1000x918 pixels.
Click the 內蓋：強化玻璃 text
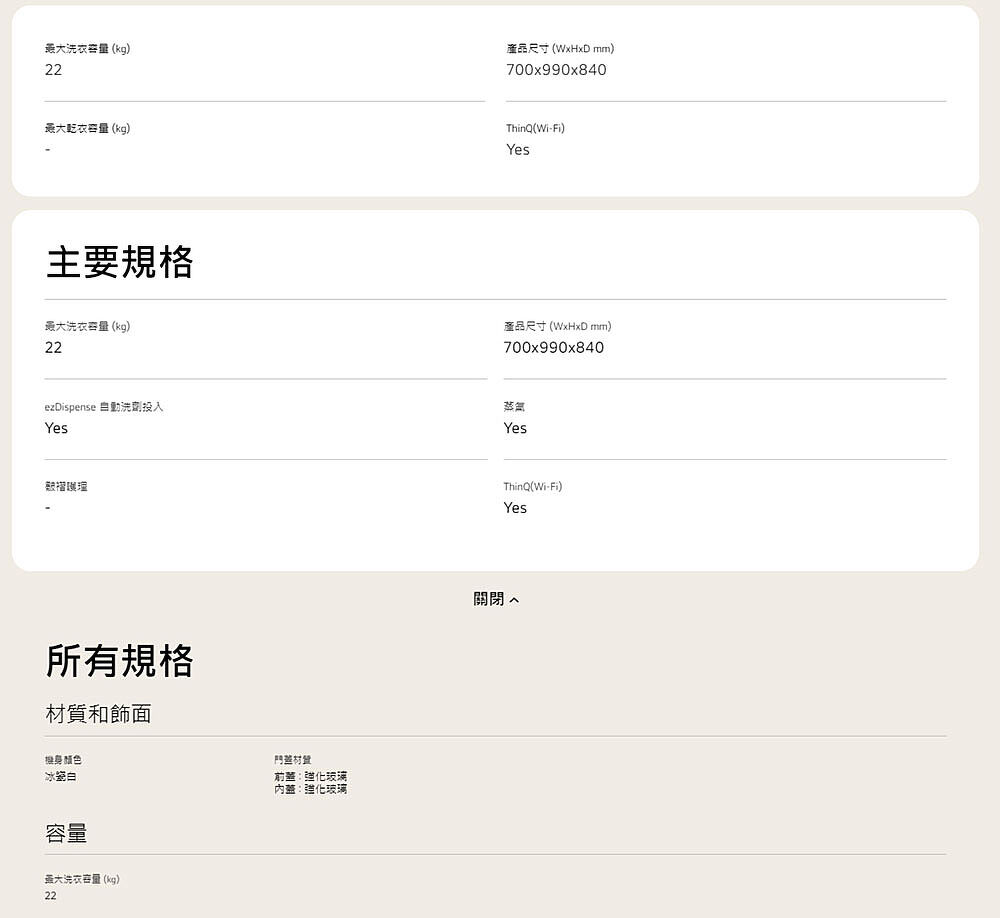tap(310, 789)
